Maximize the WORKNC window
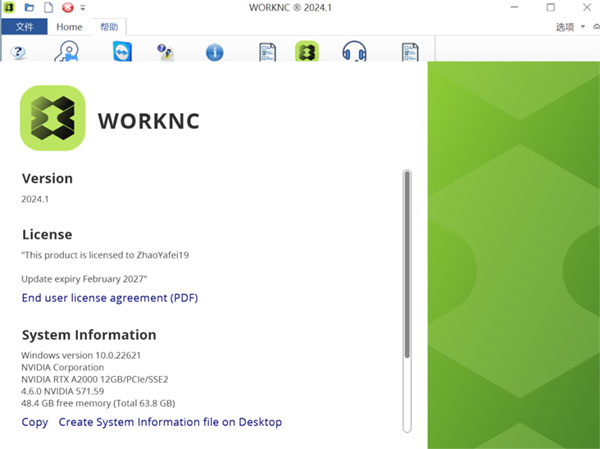The width and height of the screenshot is (600, 449). 551,7
